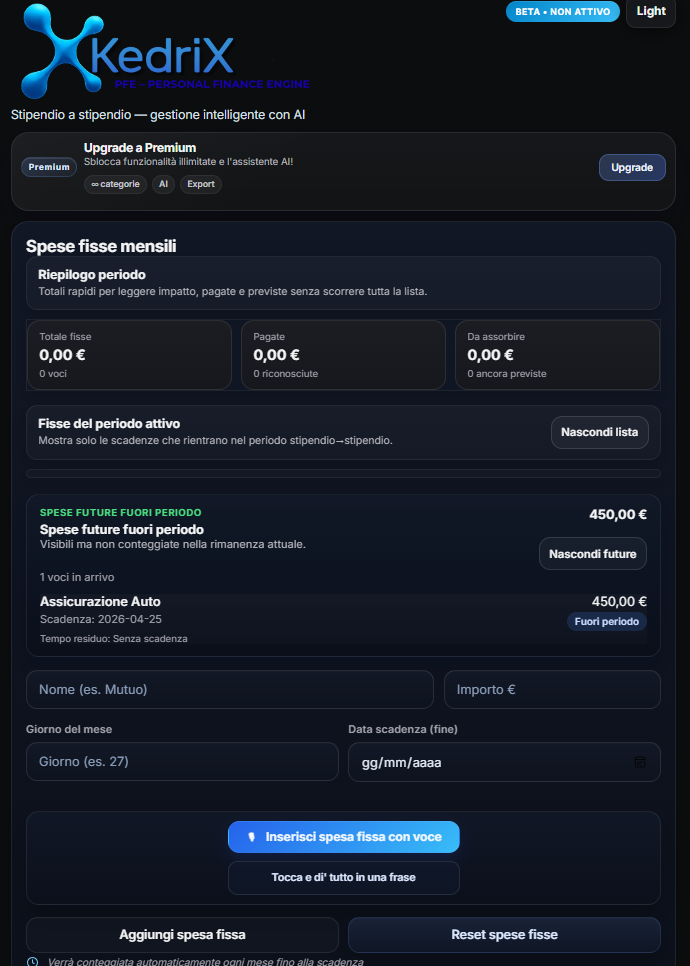The width and height of the screenshot is (690, 966).
Task: Click the Giorno (es. 27) field
Action: click(x=182, y=762)
